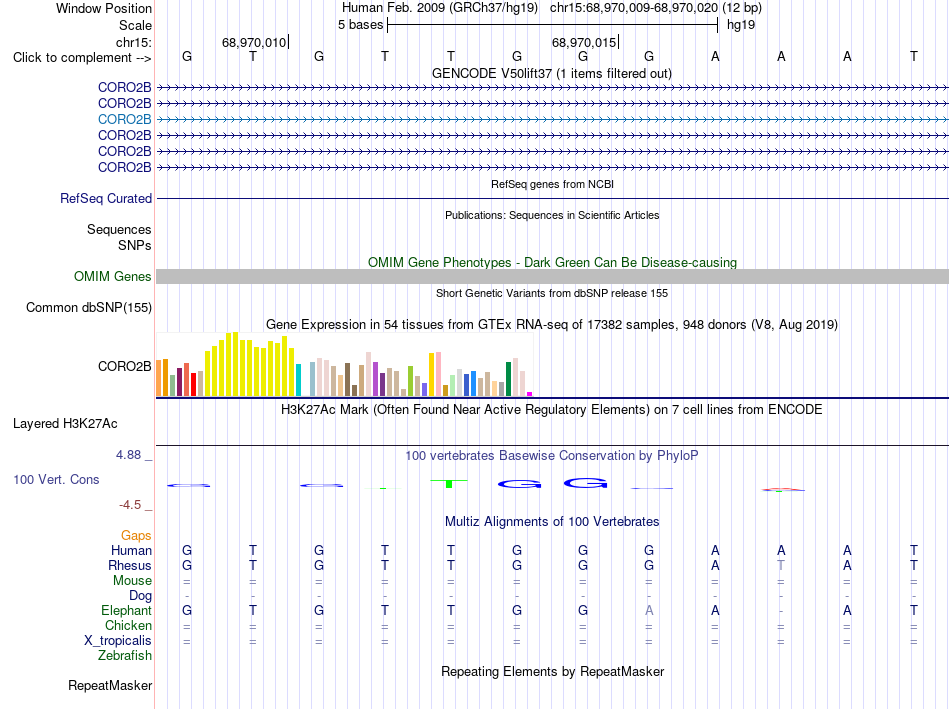
Task: Click the green T logo in conservation track
Action: click(449, 484)
